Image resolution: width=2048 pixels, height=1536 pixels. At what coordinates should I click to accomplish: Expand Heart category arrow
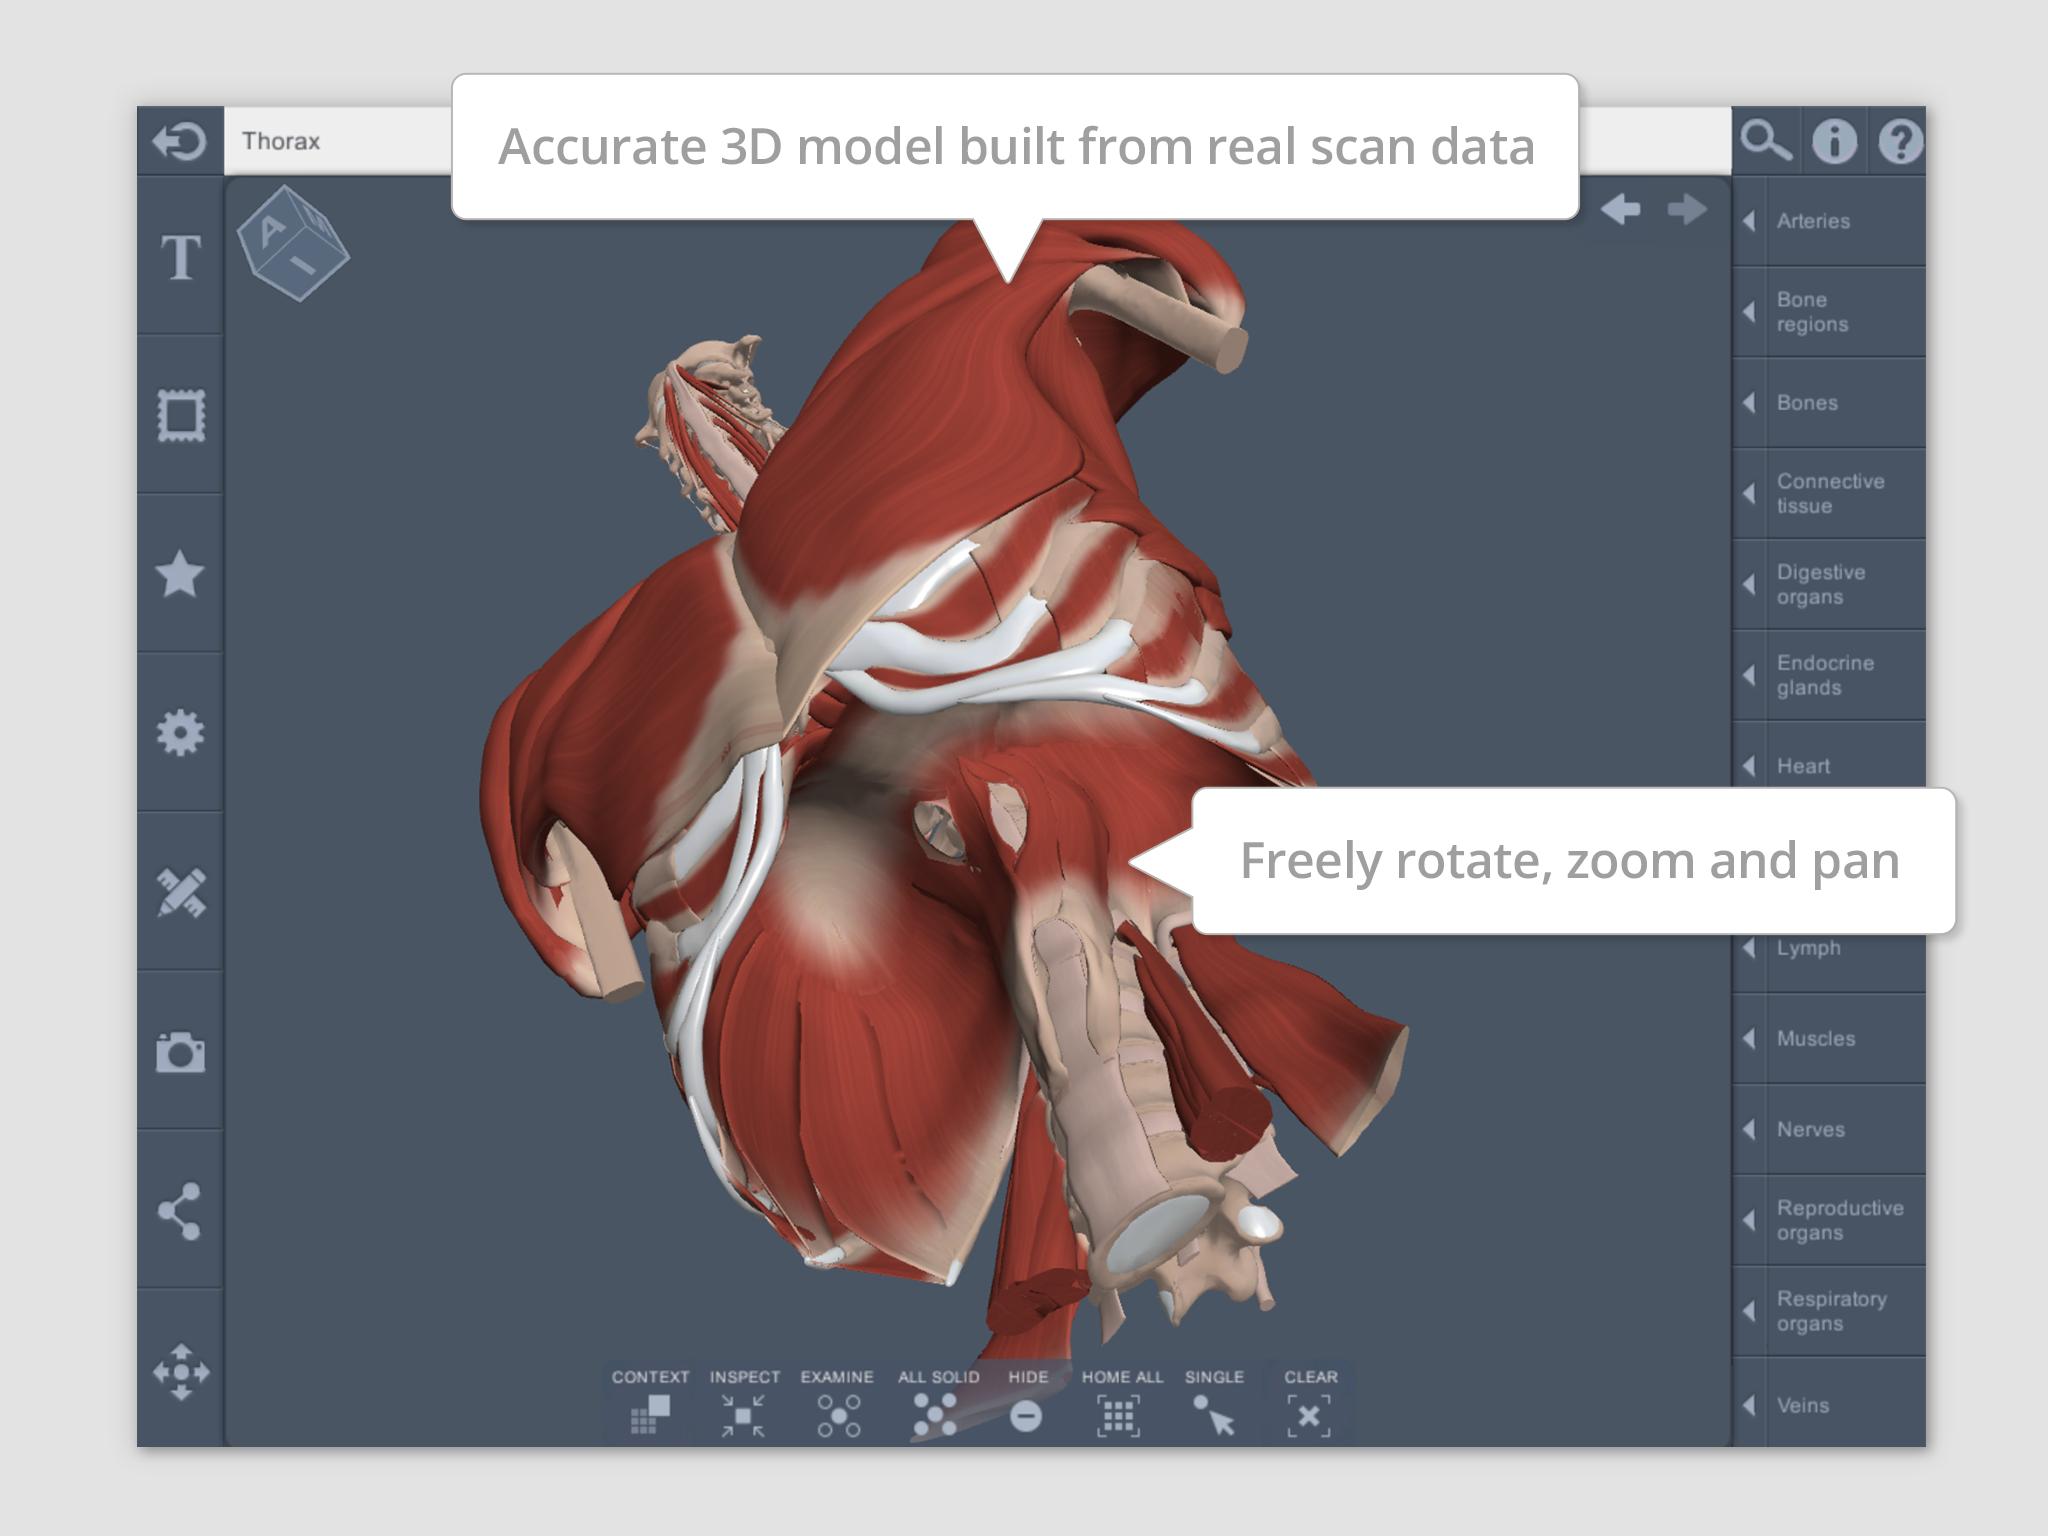(1749, 766)
